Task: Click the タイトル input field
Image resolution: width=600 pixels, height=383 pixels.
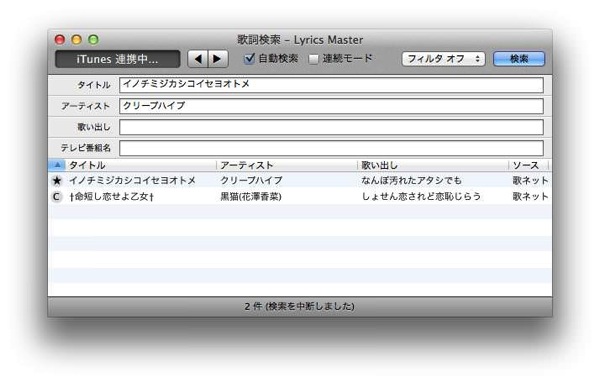Action: point(331,85)
